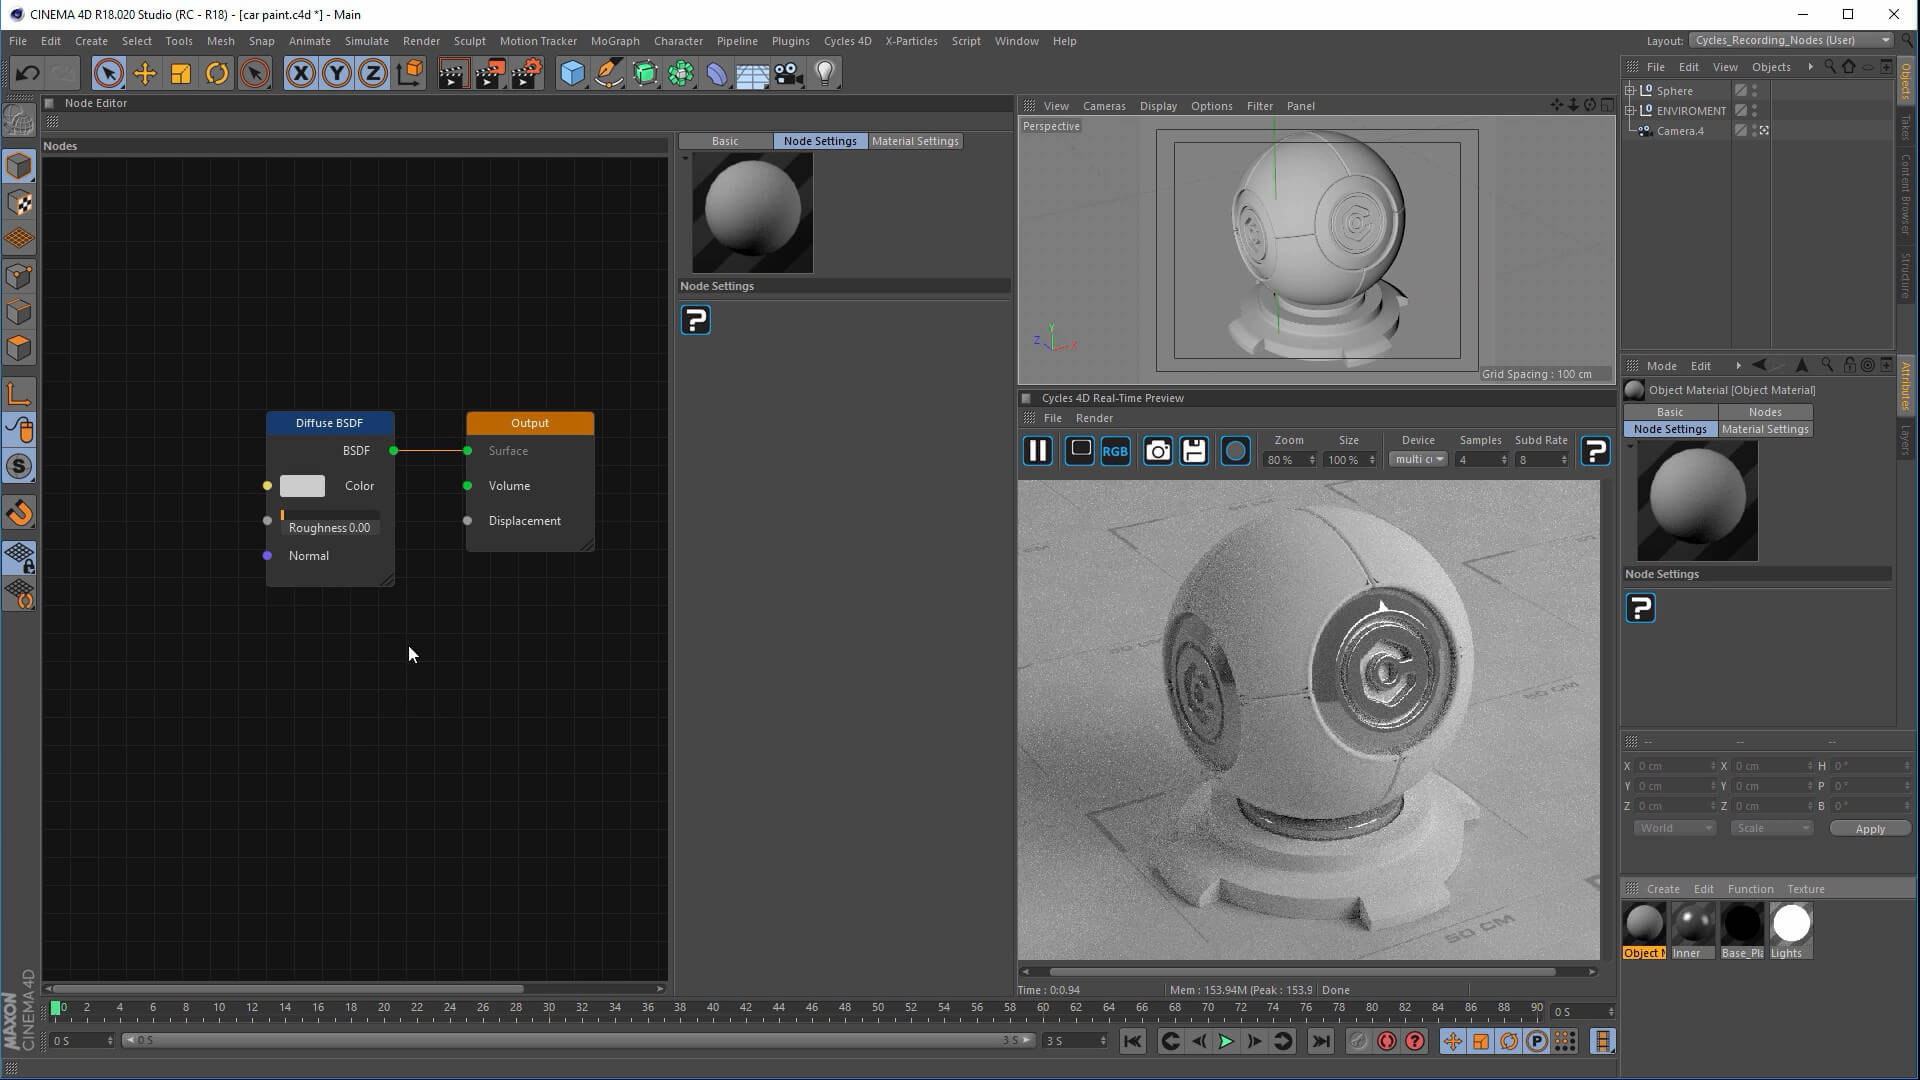Toggle Z axis lock

[373, 73]
